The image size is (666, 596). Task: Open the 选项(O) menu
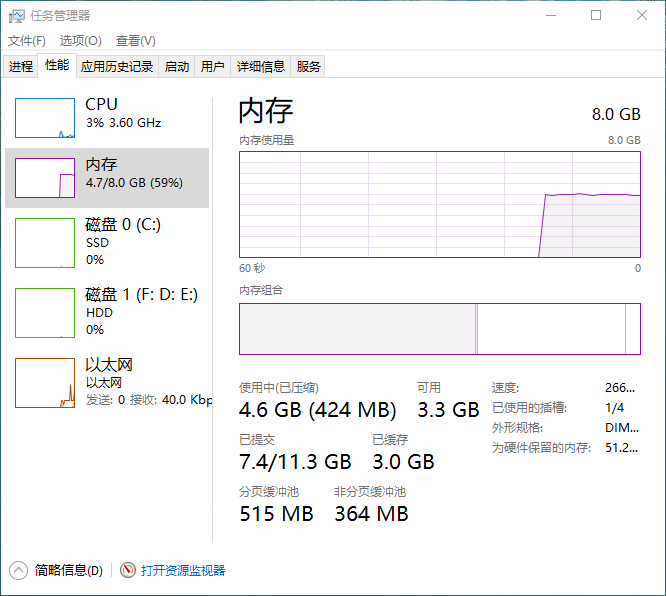point(80,41)
